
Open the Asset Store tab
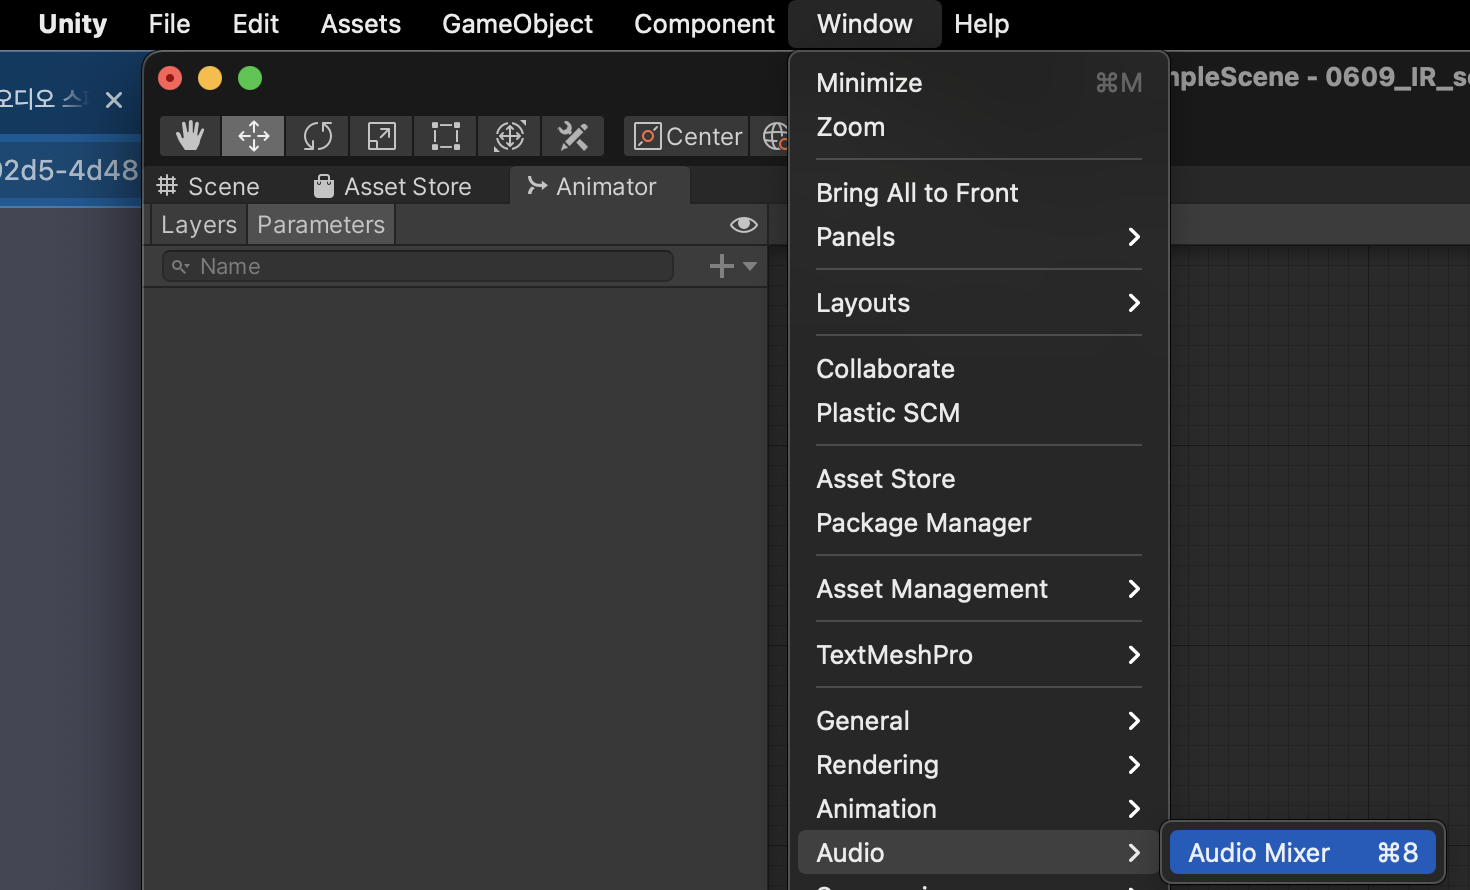393,187
